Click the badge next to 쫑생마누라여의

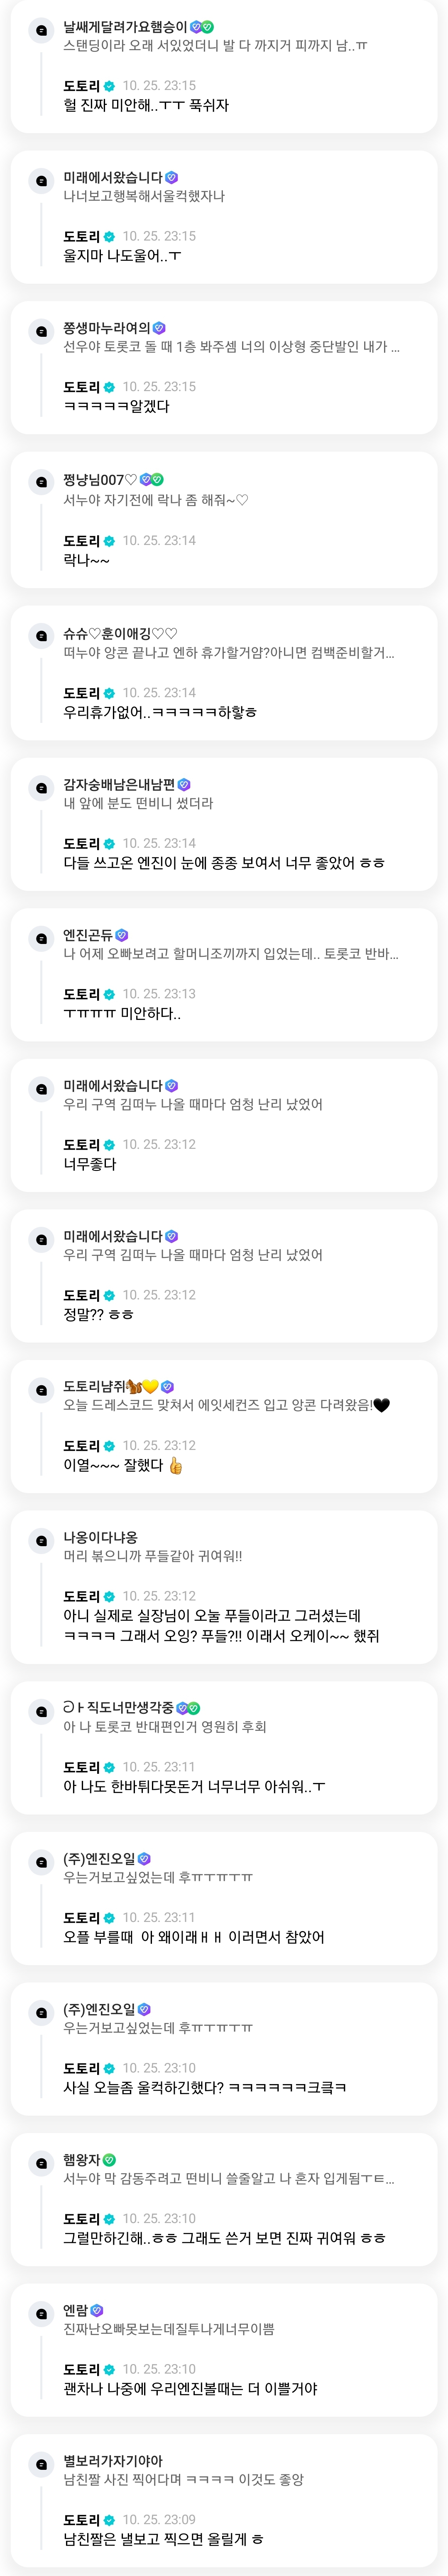tap(160, 328)
